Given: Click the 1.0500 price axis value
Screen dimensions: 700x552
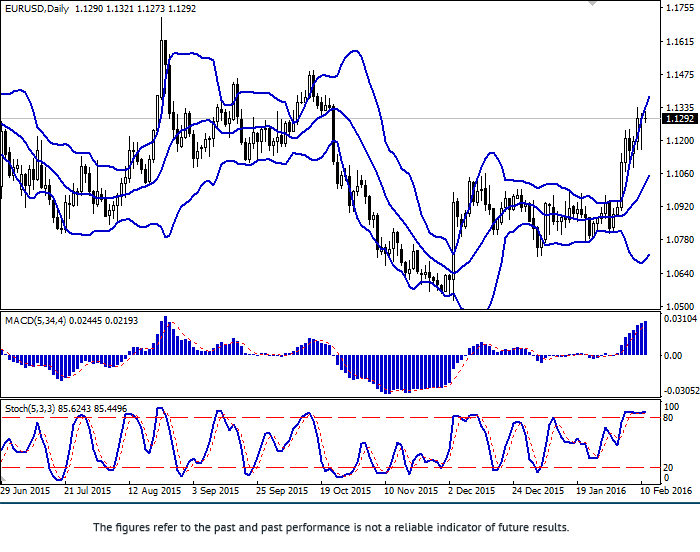Looking at the screenshot, I should coord(680,307).
